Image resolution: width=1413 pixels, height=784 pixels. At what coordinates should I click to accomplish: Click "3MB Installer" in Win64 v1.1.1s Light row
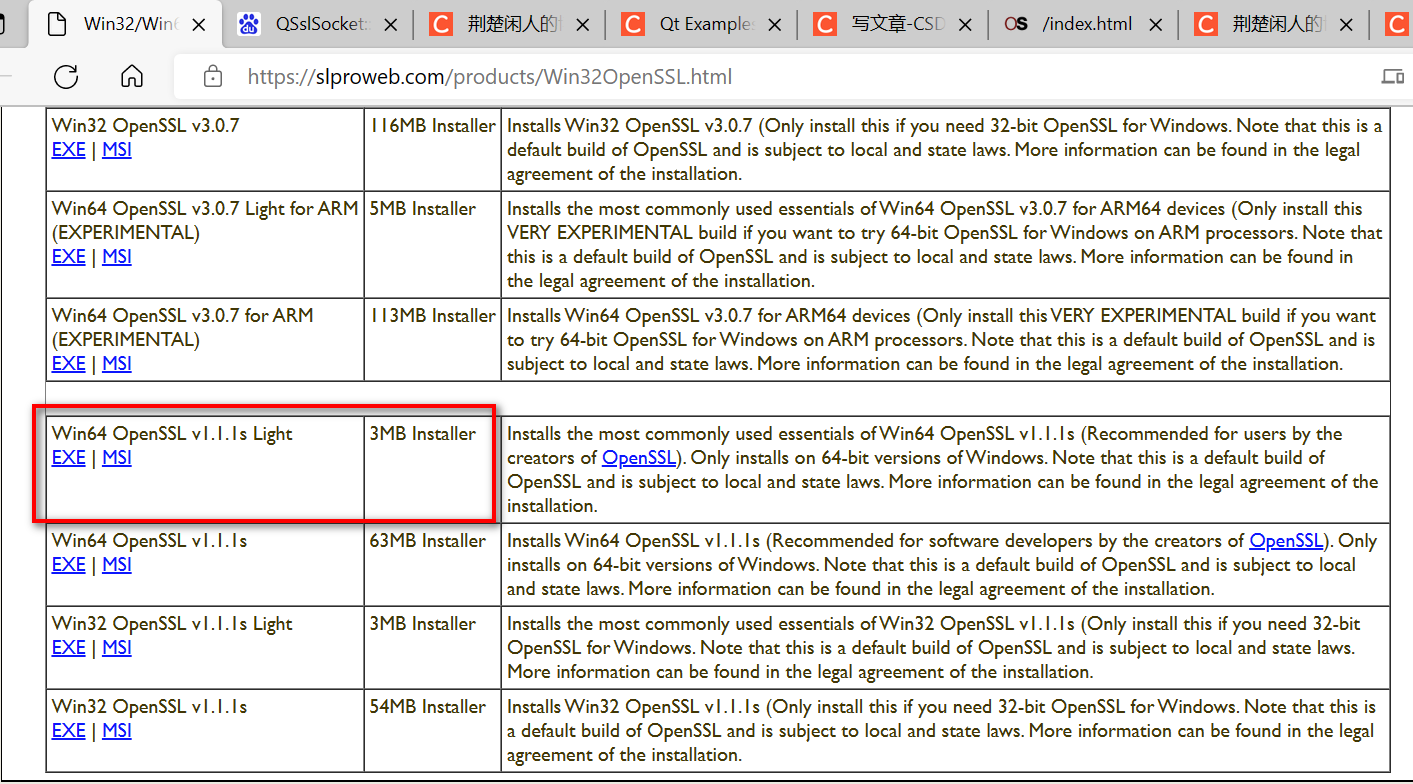[422, 434]
